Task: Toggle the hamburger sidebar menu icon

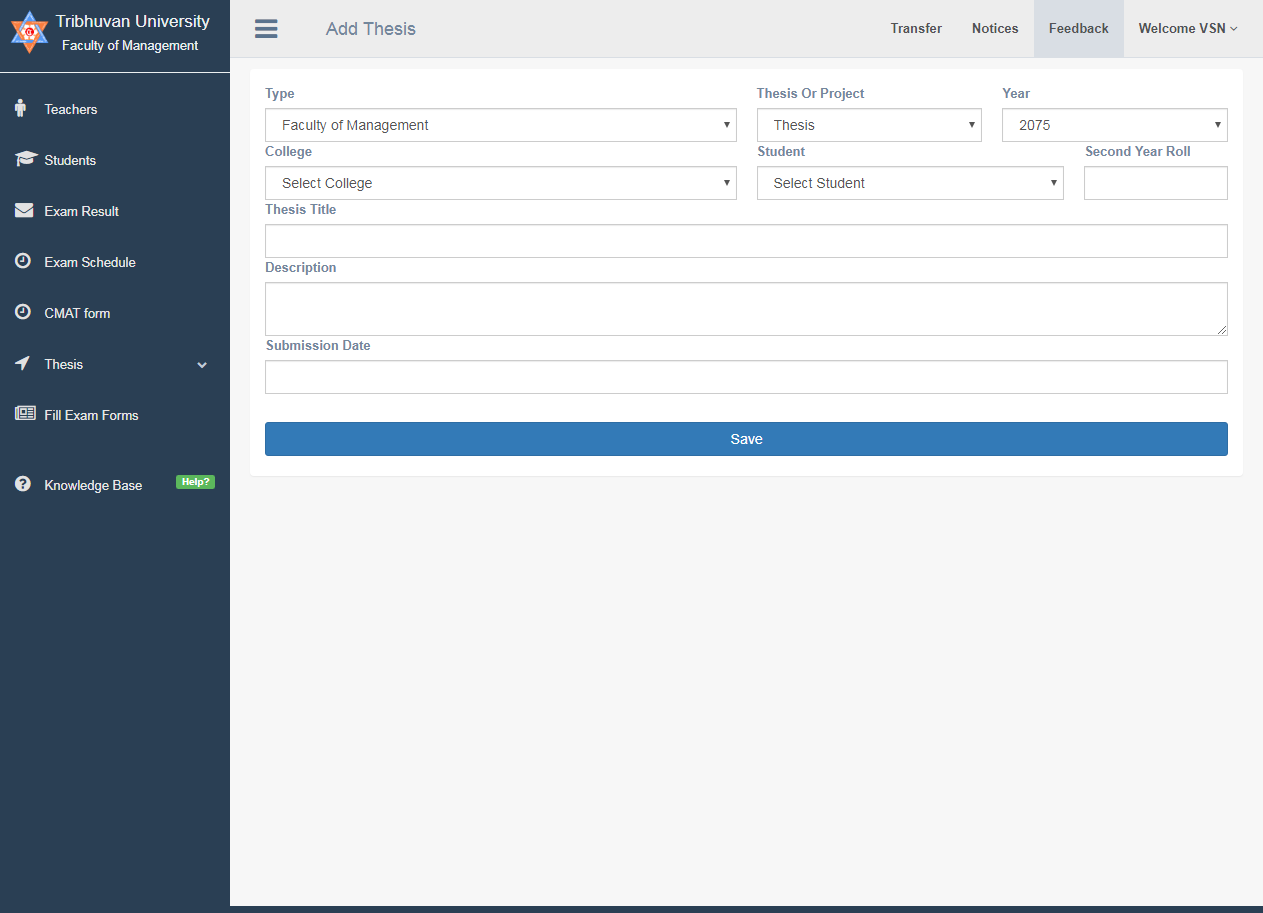Action: (x=266, y=29)
